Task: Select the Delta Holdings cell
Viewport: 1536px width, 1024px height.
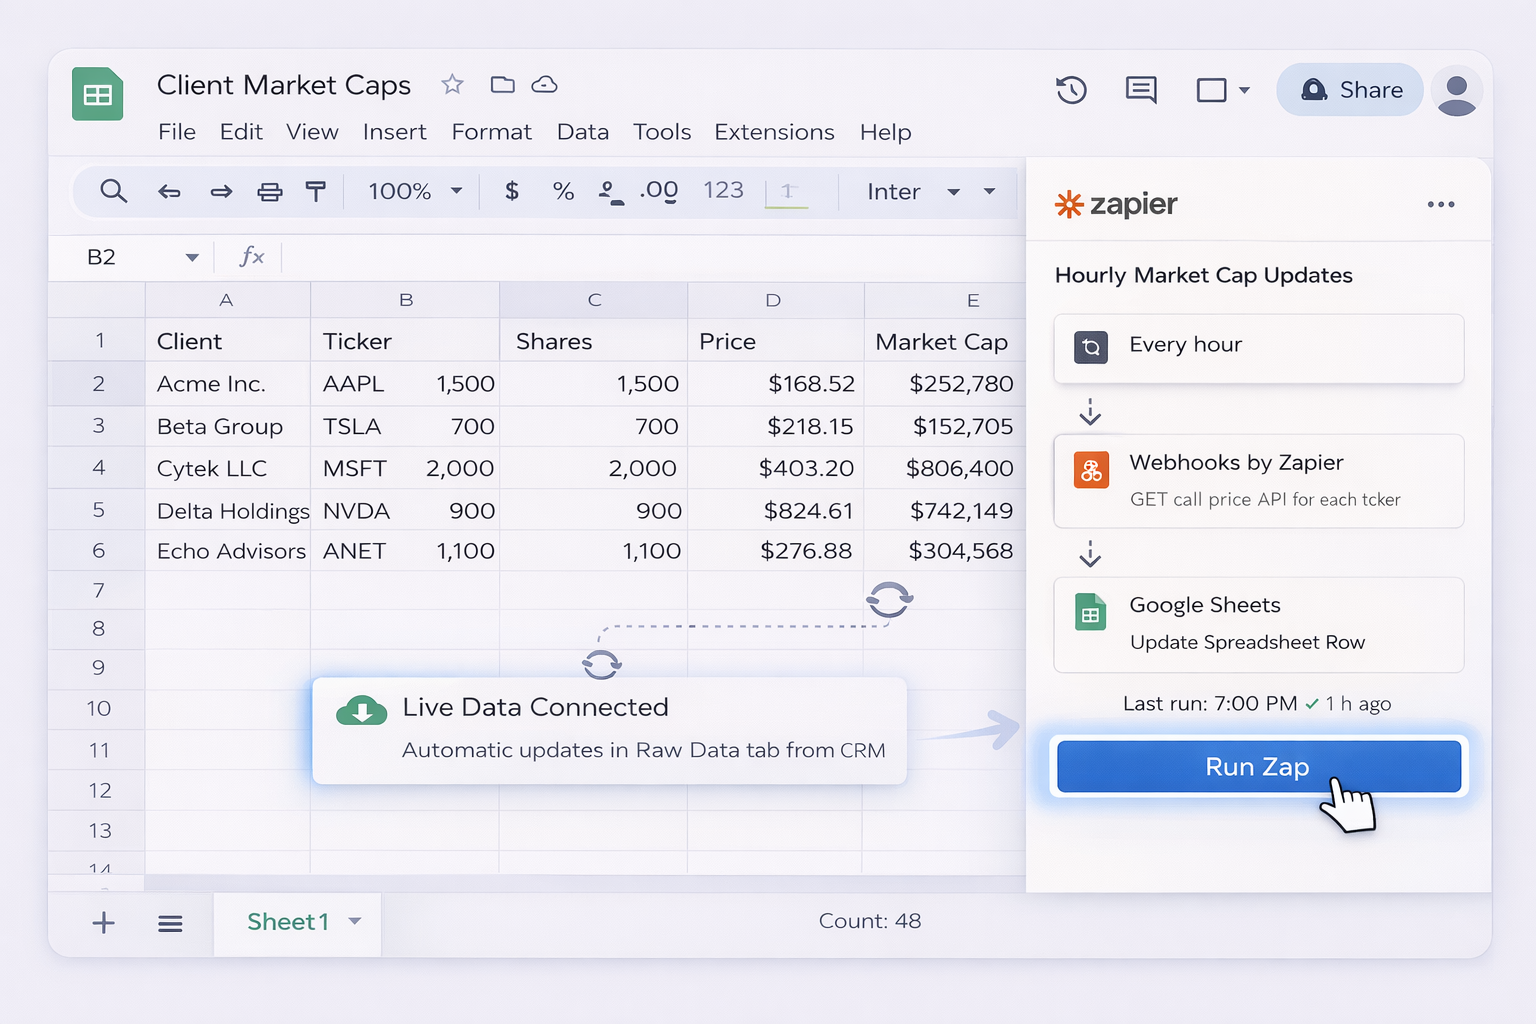Action: [x=228, y=511]
